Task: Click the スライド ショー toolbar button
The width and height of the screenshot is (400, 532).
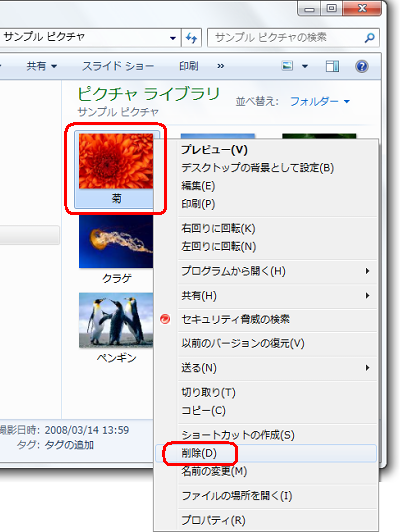Action: 118,66
